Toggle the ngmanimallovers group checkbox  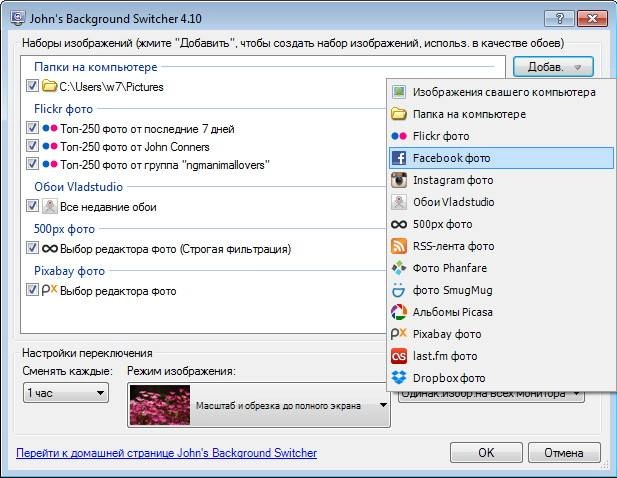[32, 163]
